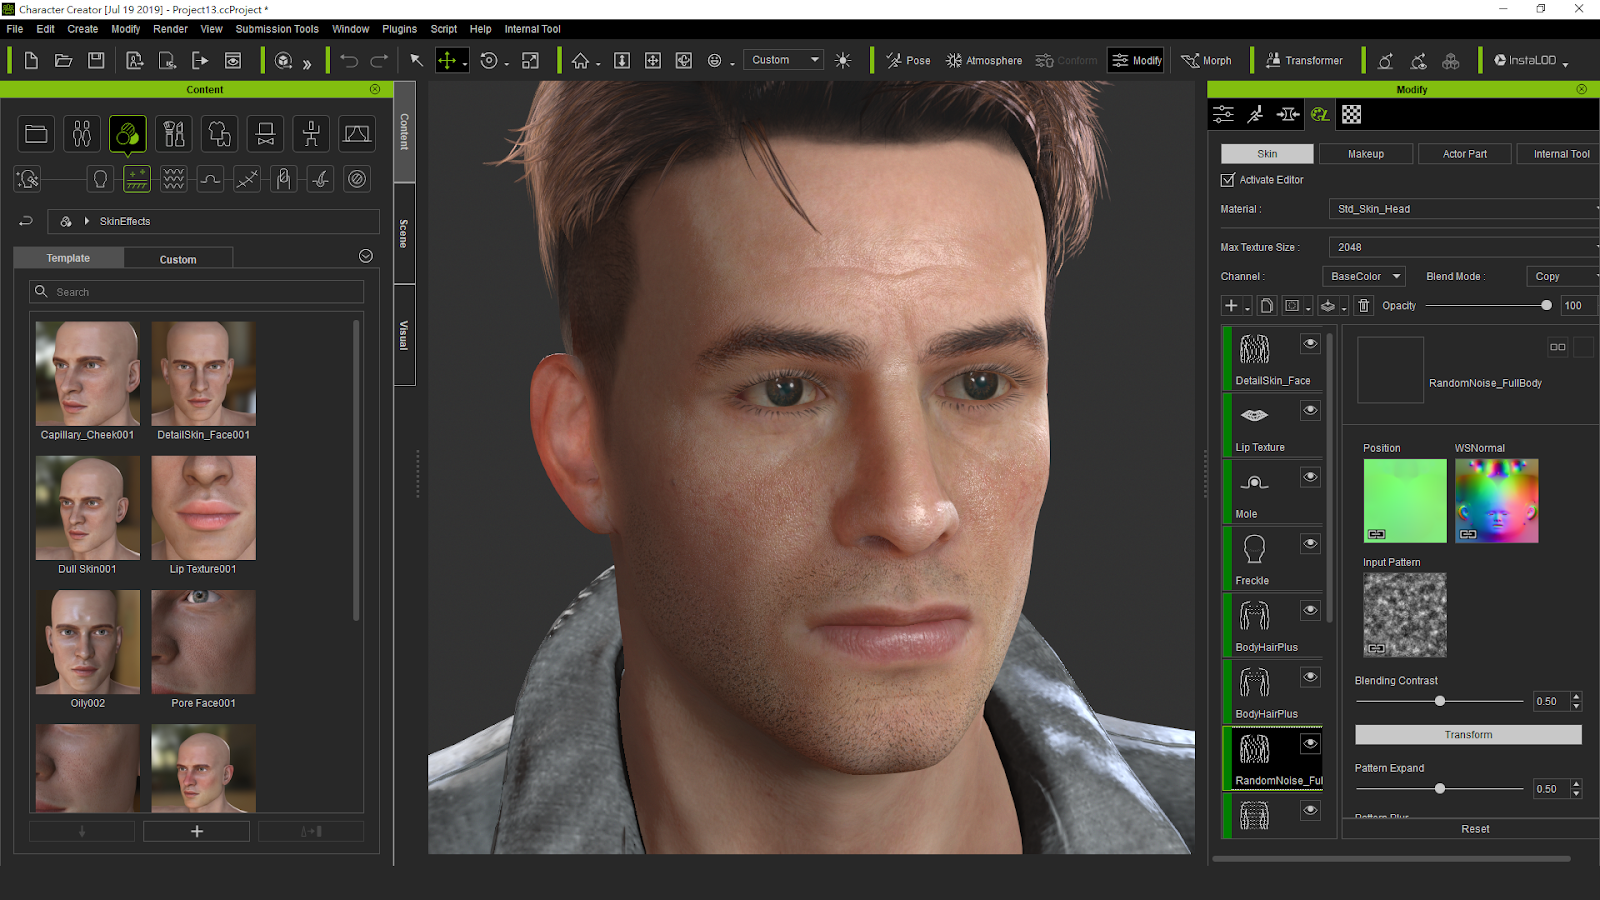Toggle eye on the second BodyHairPlus layer
The height and width of the screenshot is (900, 1600).
pyautogui.click(x=1310, y=677)
